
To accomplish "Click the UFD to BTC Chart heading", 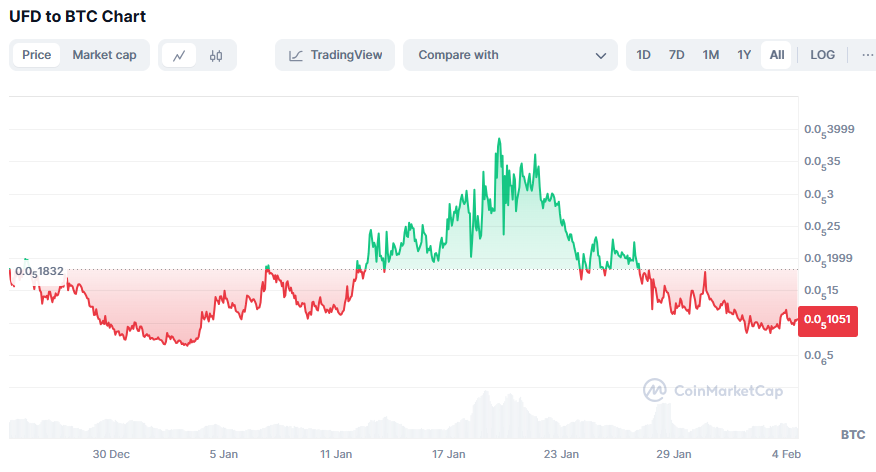I will tap(77, 17).
